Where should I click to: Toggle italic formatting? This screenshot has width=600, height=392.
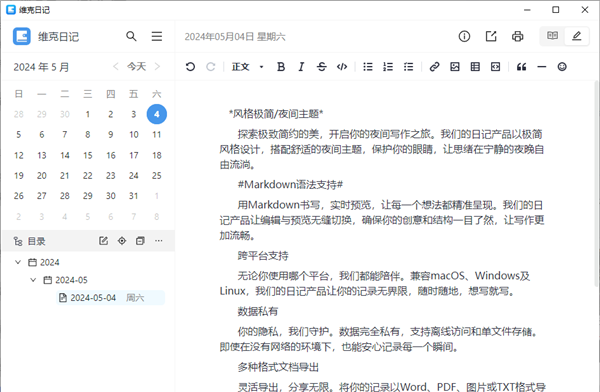click(301, 67)
